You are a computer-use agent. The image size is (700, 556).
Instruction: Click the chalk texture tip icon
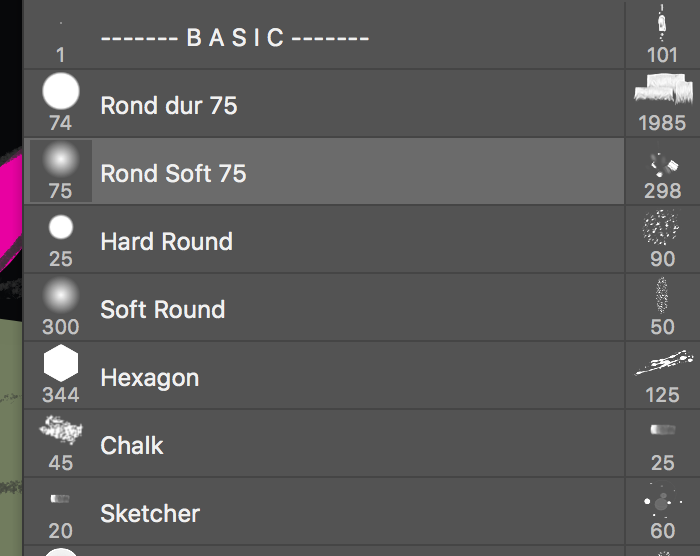pyautogui.click(x=61, y=431)
